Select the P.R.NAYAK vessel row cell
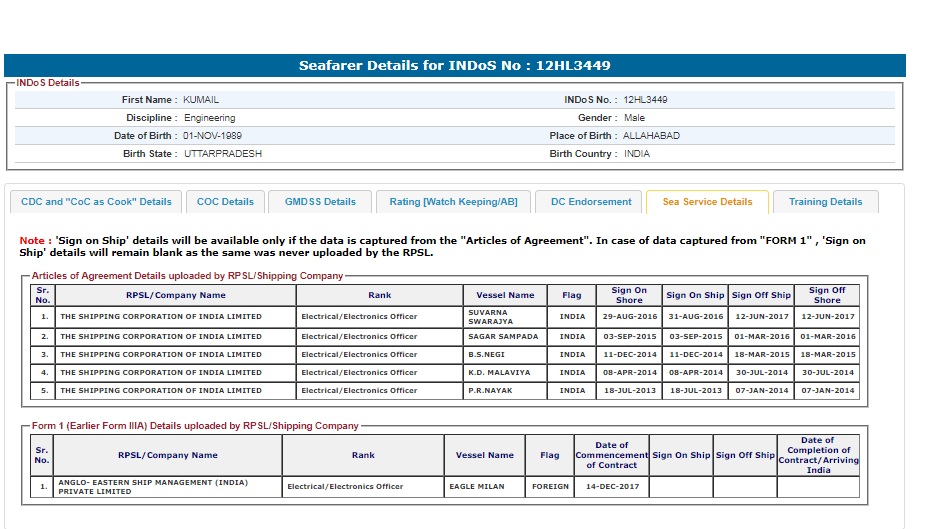 click(x=505, y=391)
